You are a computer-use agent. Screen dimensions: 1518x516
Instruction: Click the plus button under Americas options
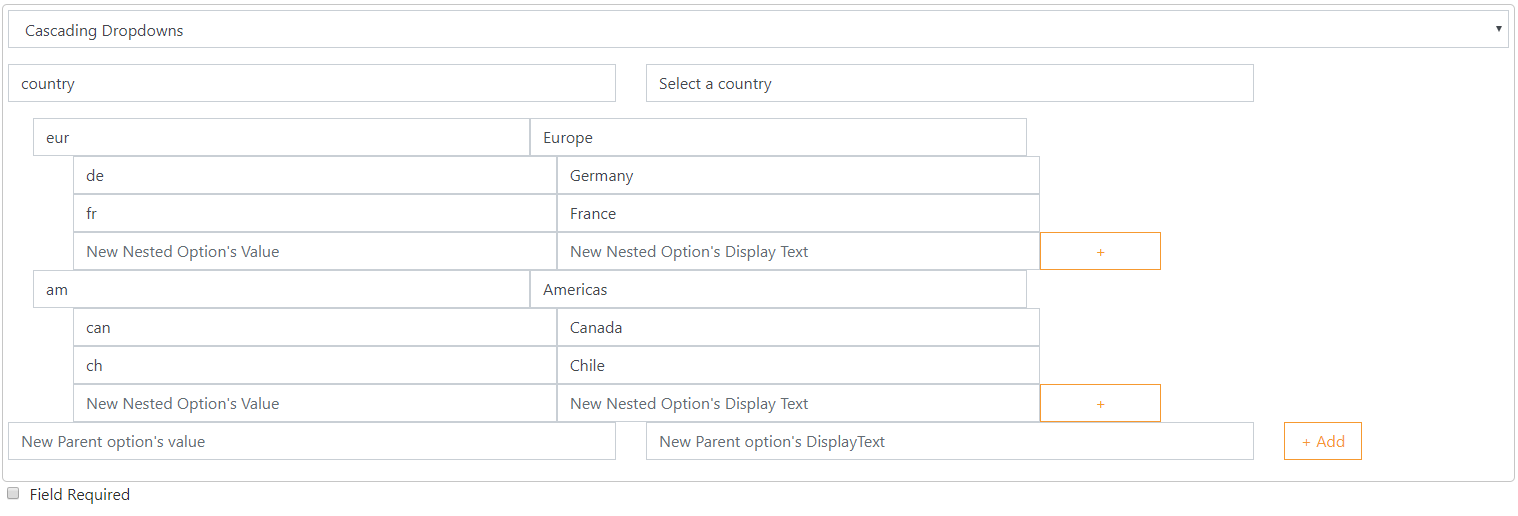pyautogui.click(x=1100, y=403)
